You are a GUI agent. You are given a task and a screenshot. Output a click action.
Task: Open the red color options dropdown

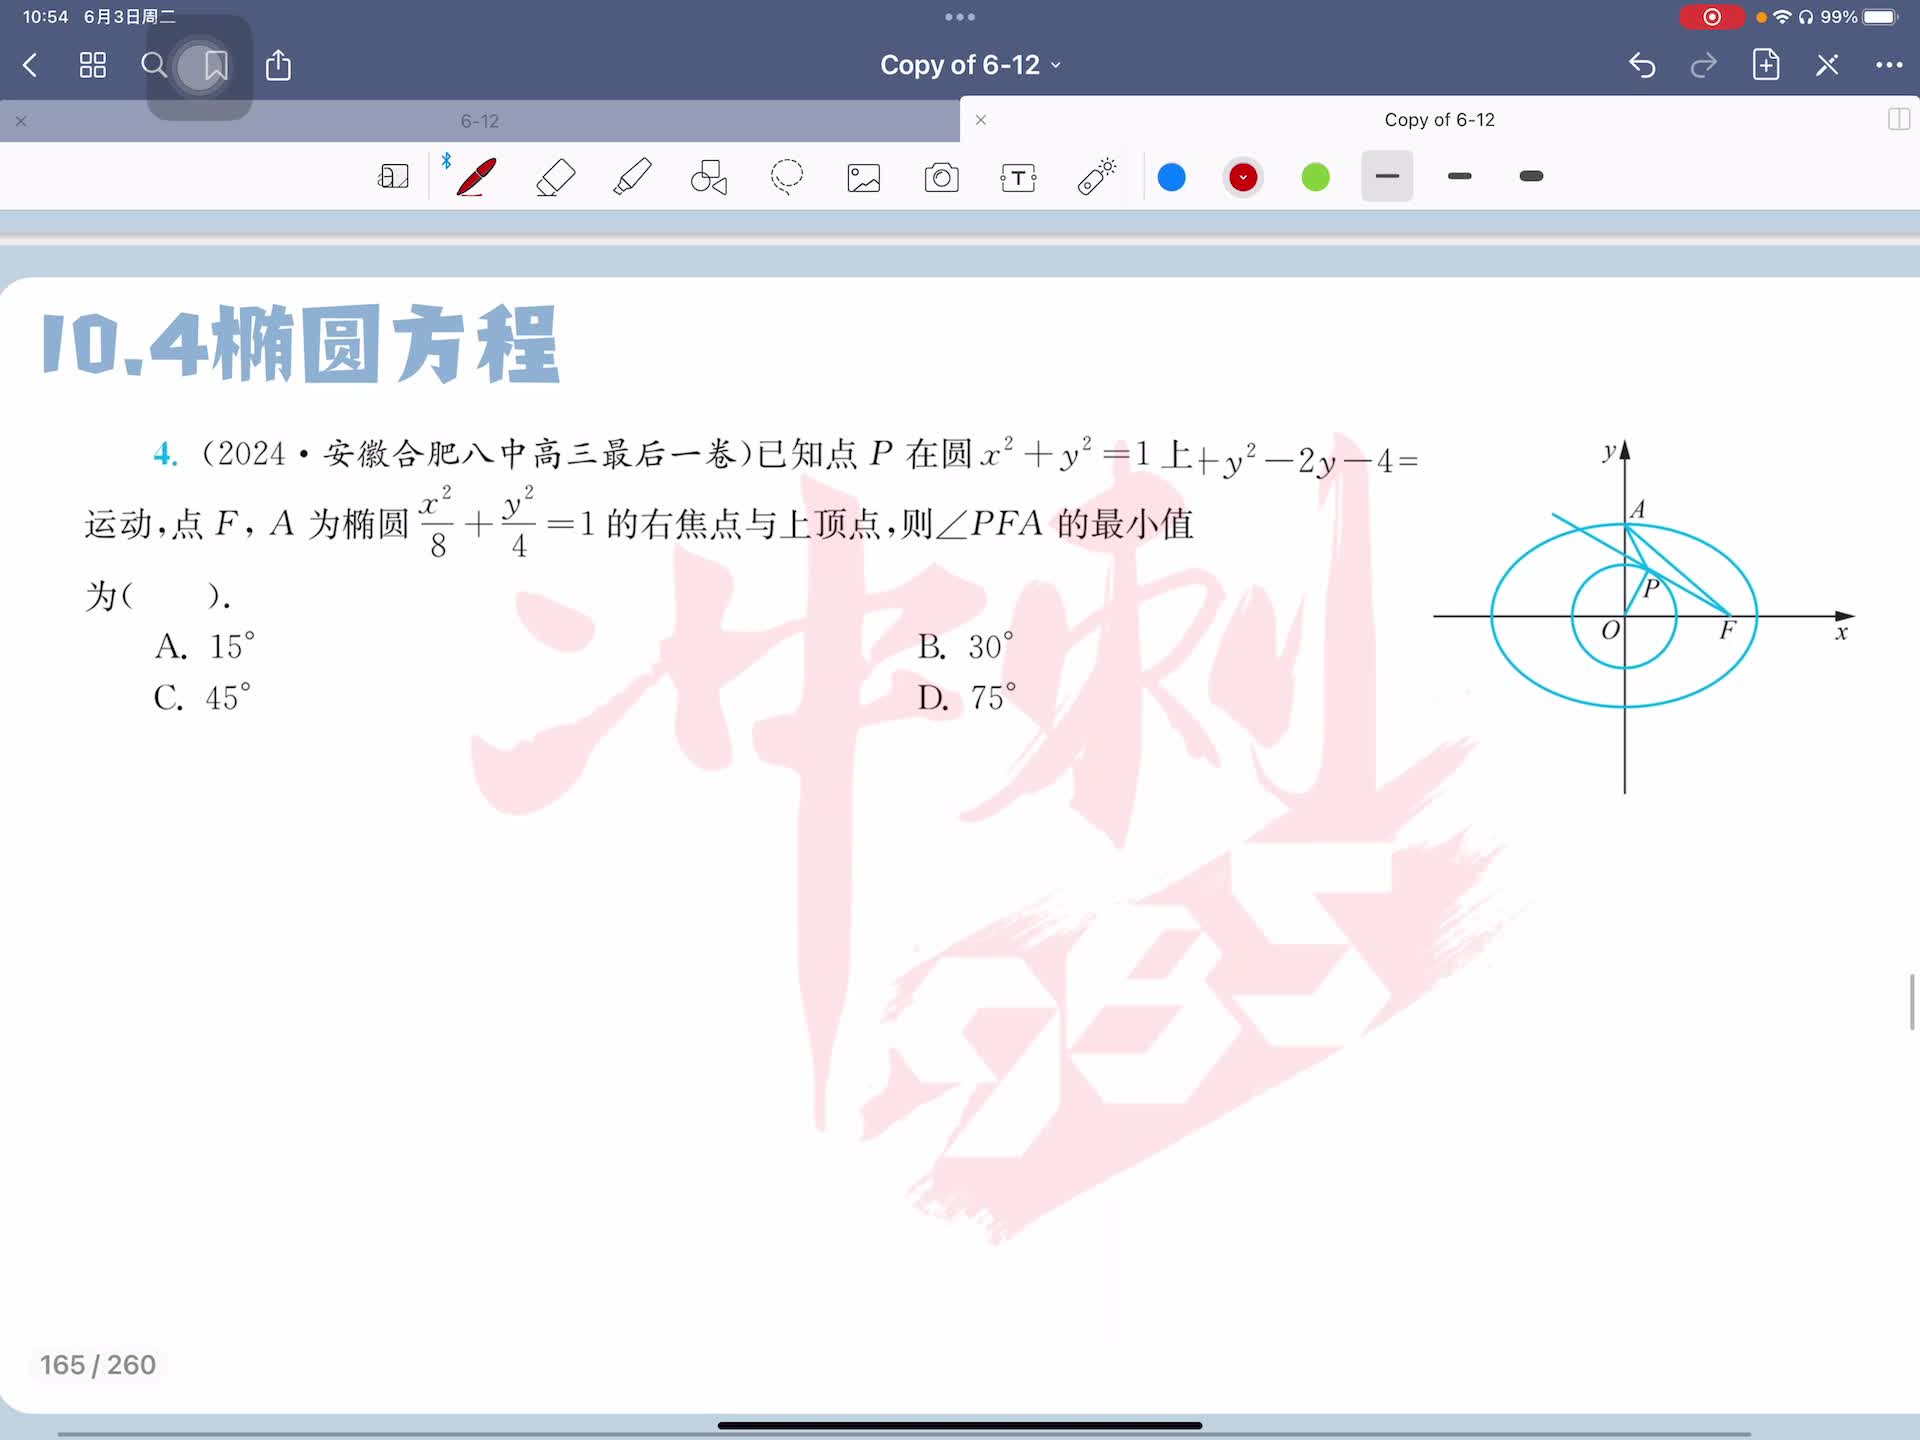click(x=1243, y=177)
